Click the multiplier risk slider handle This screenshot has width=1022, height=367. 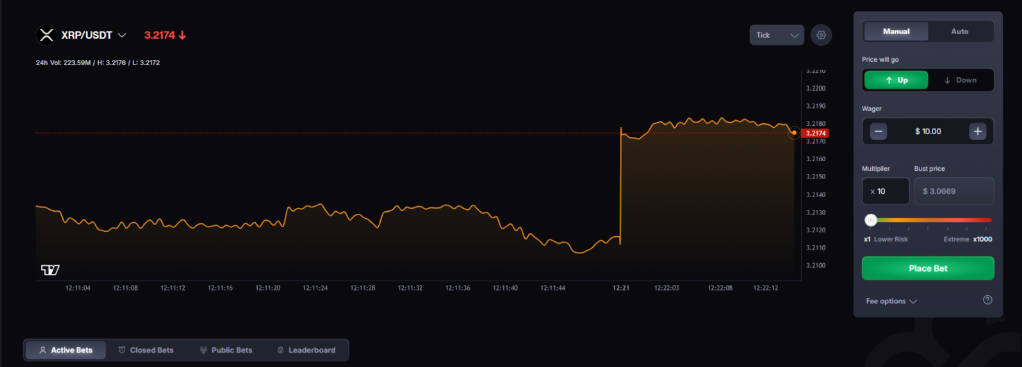(870, 220)
